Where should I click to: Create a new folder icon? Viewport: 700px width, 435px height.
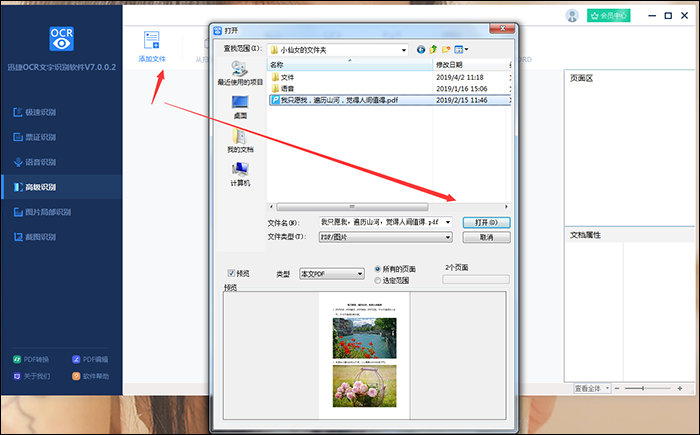pos(446,50)
